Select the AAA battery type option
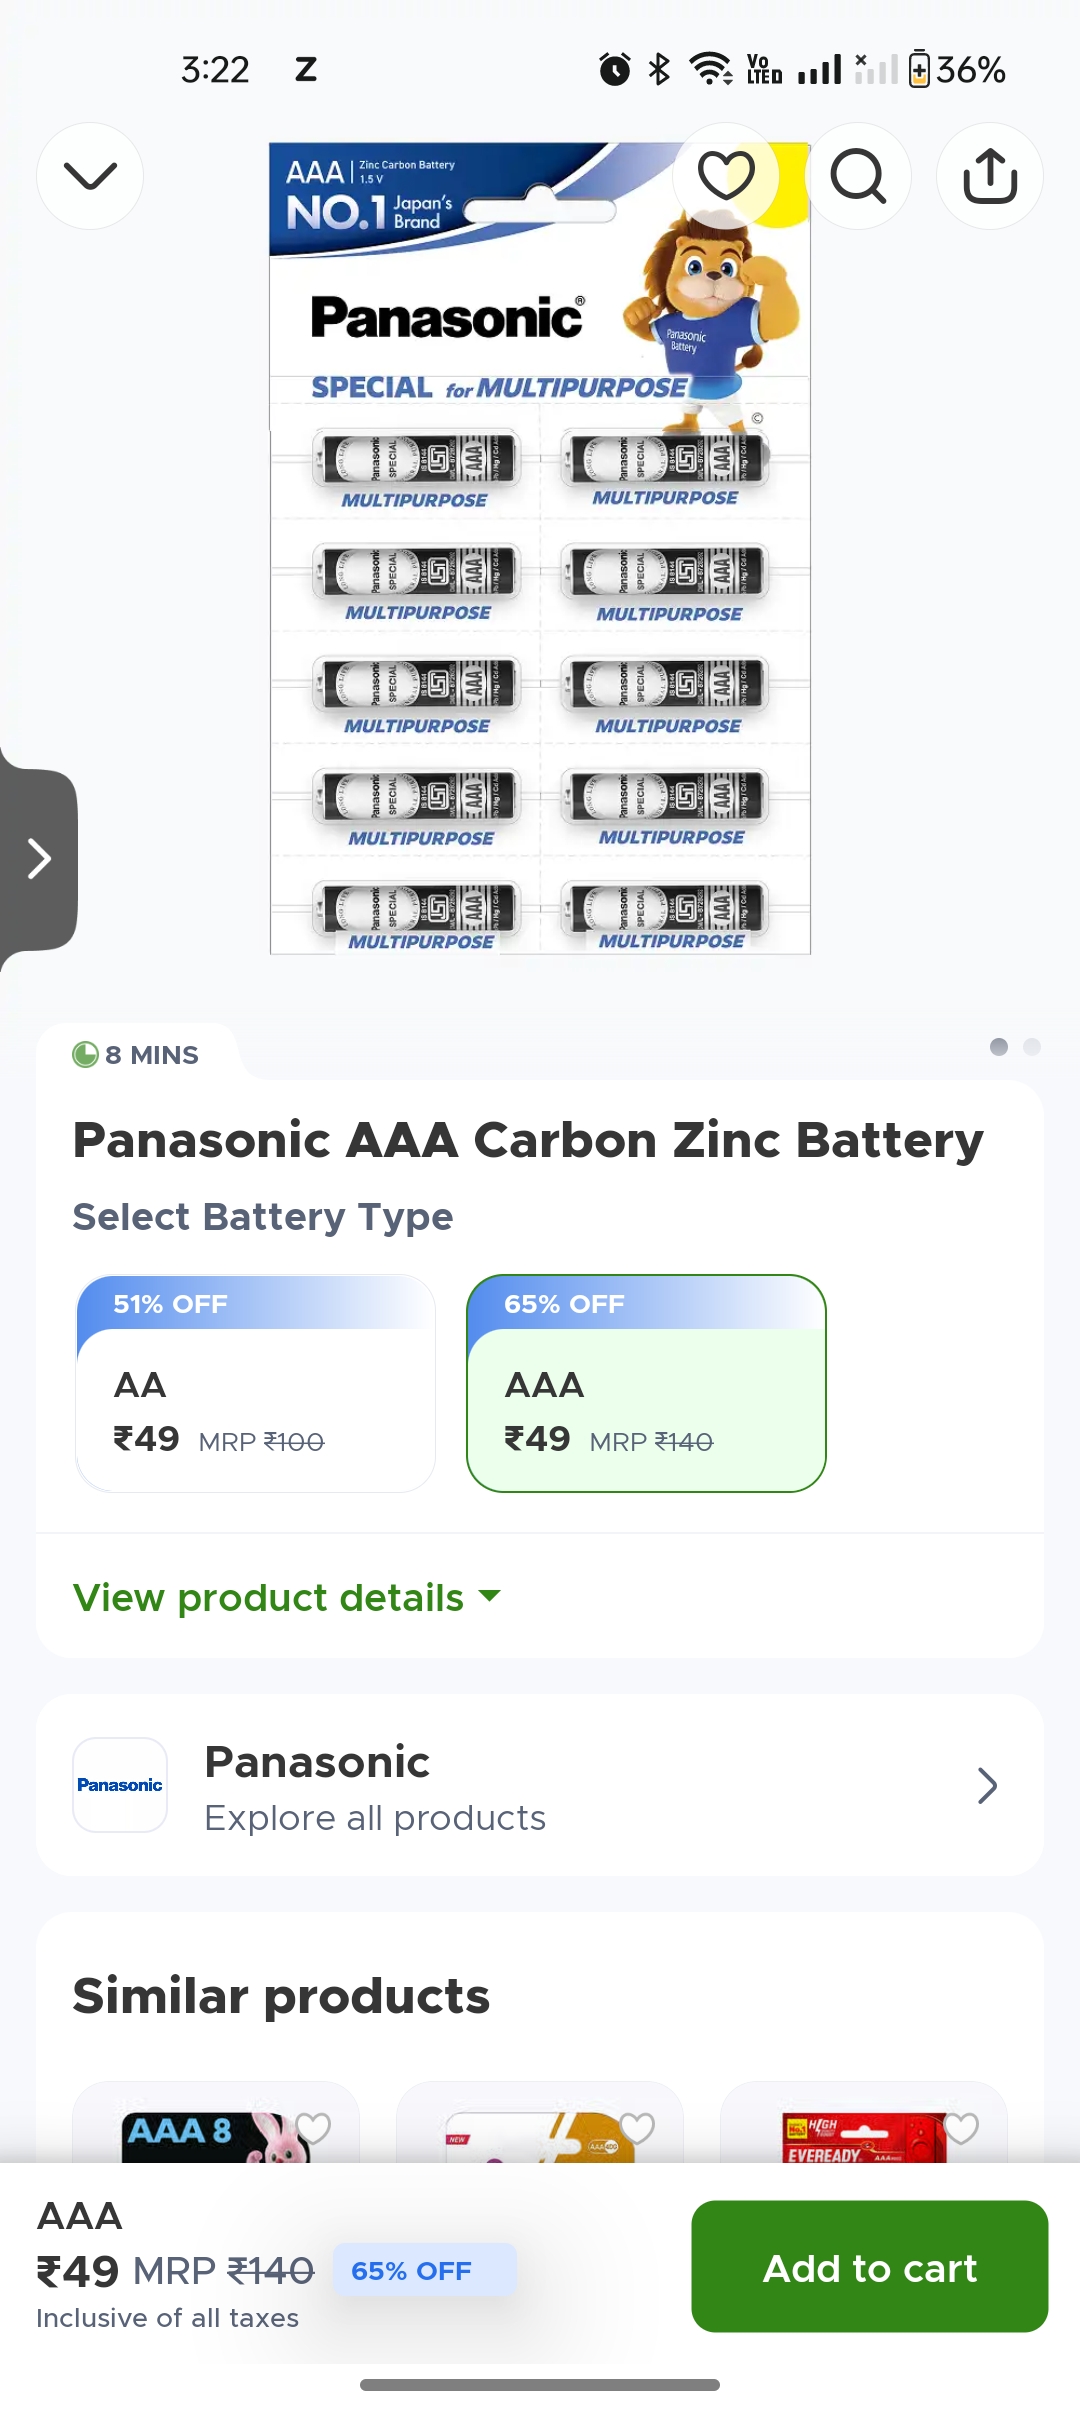The height and width of the screenshot is (2412, 1080). pos(646,1383)
